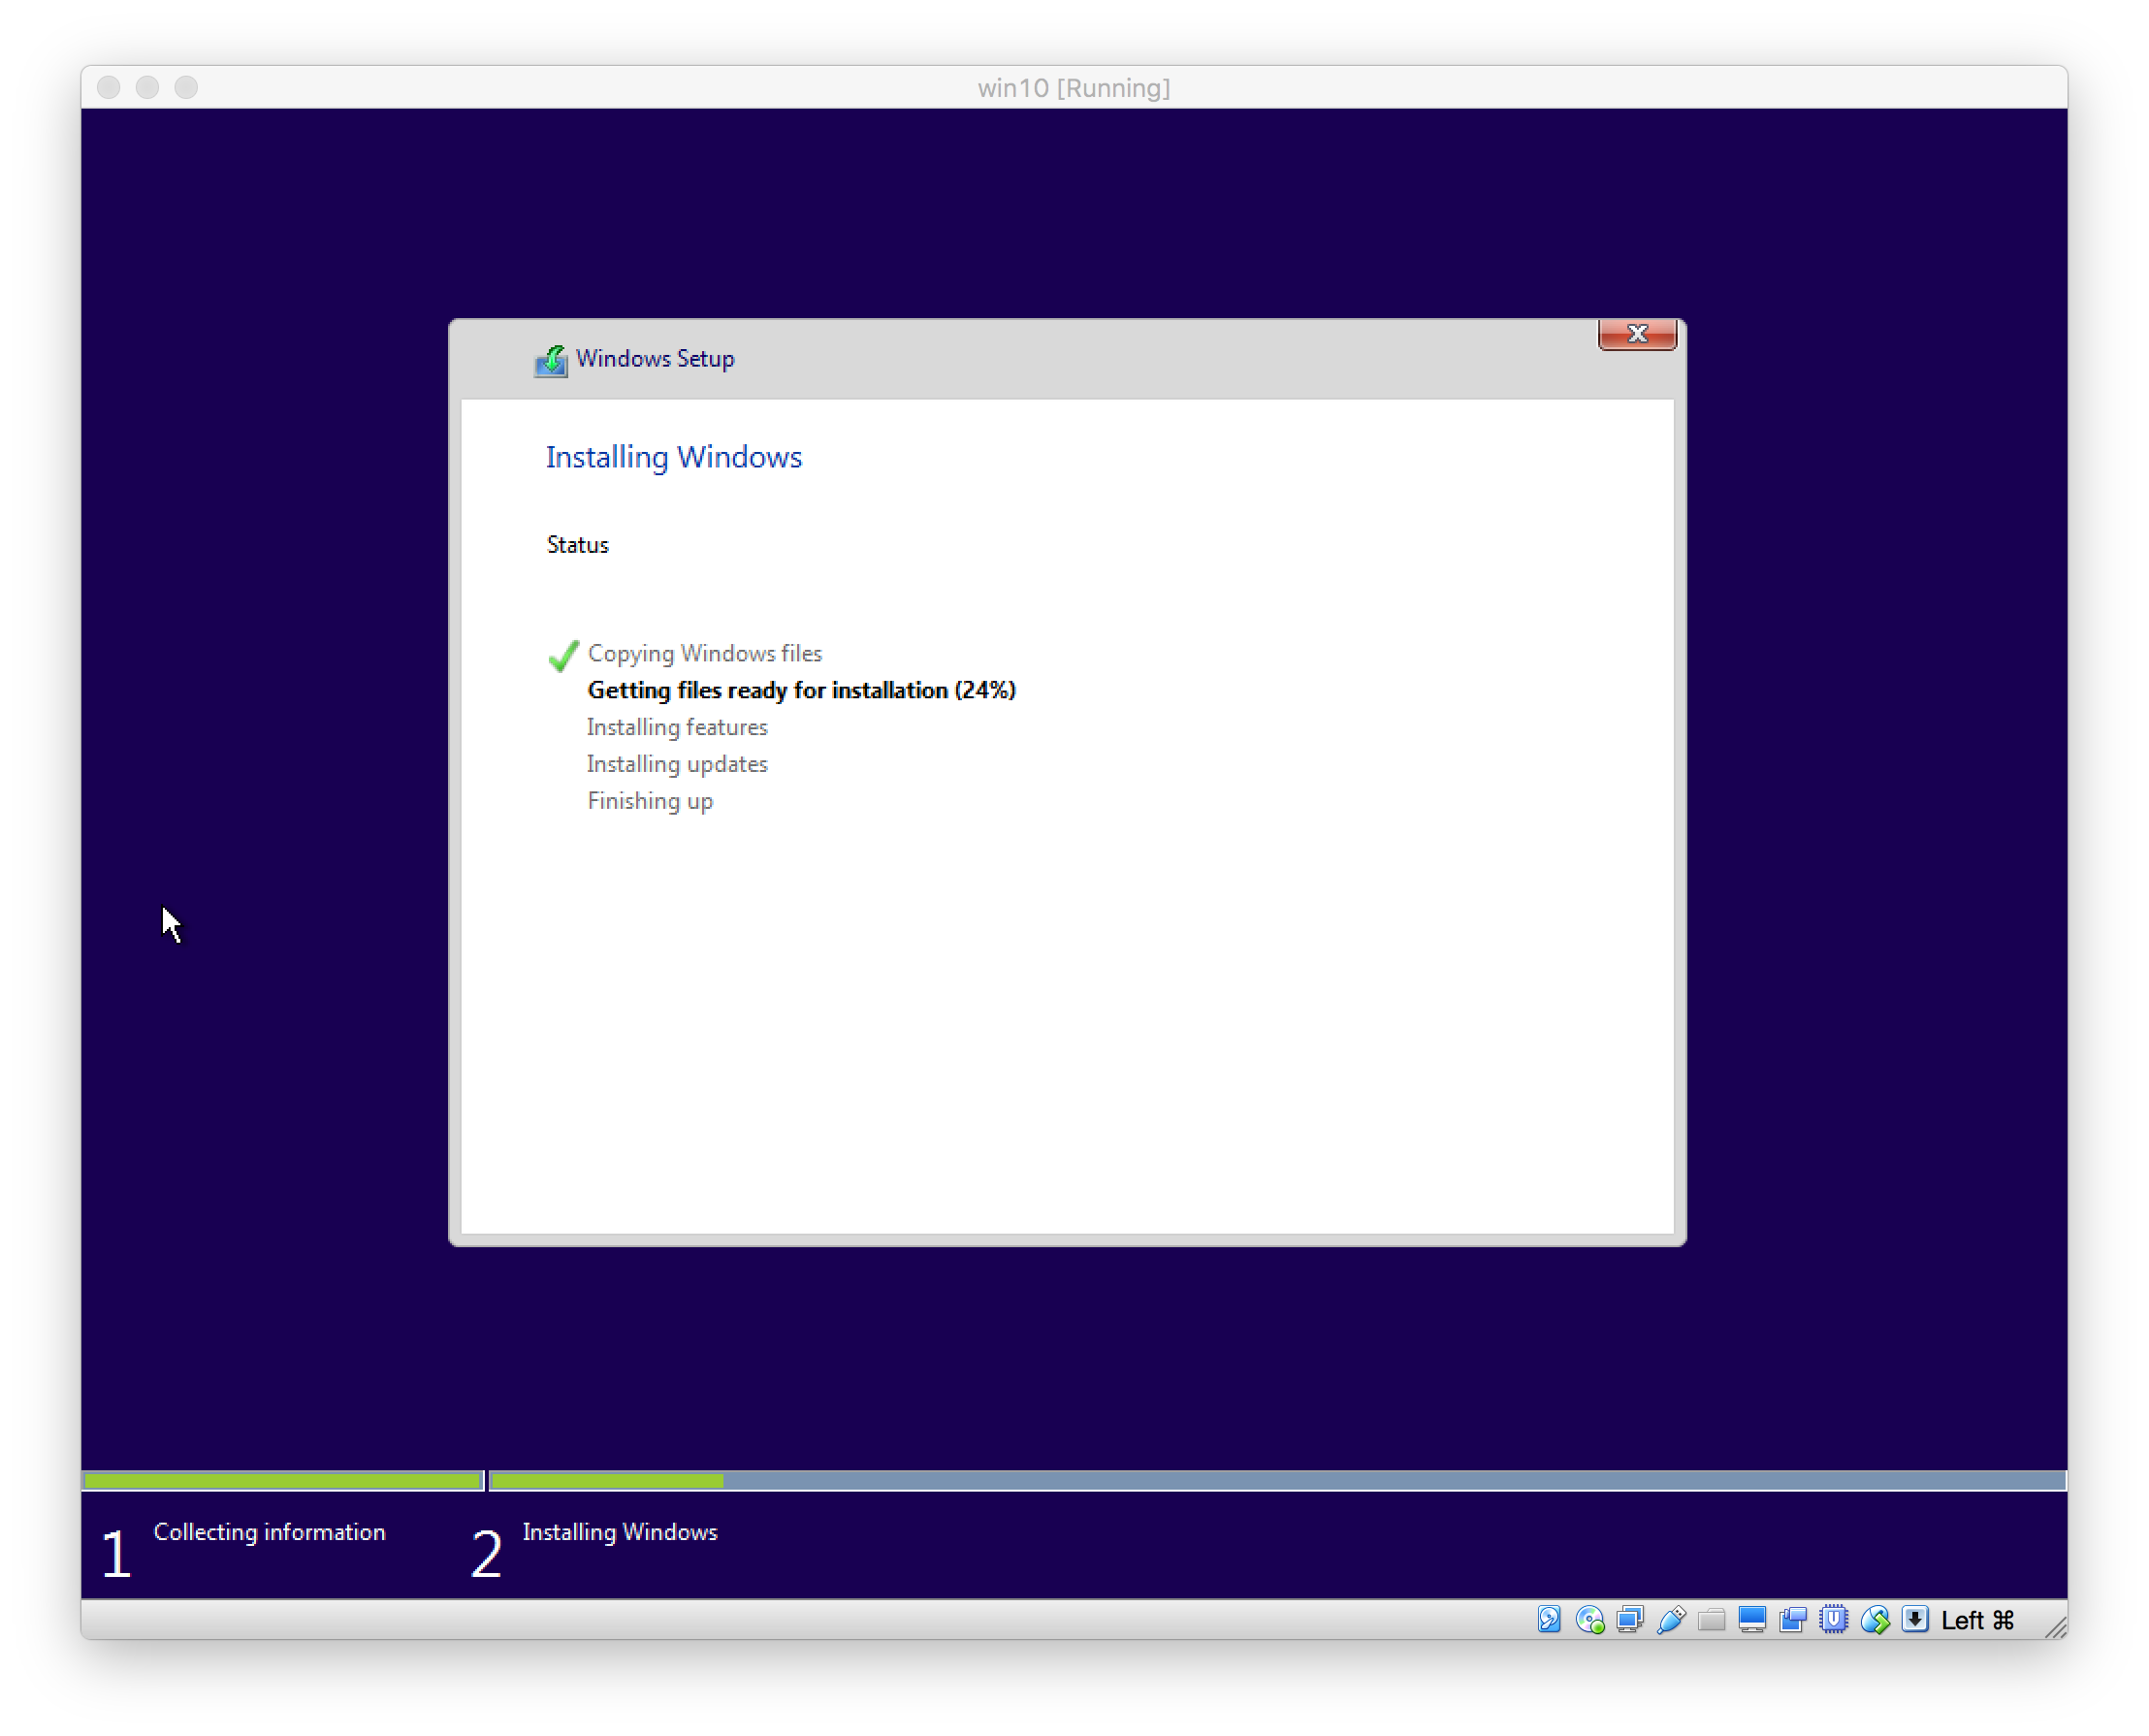Click the keyboard capture down-arrow indicator

click(1915, 1620)
